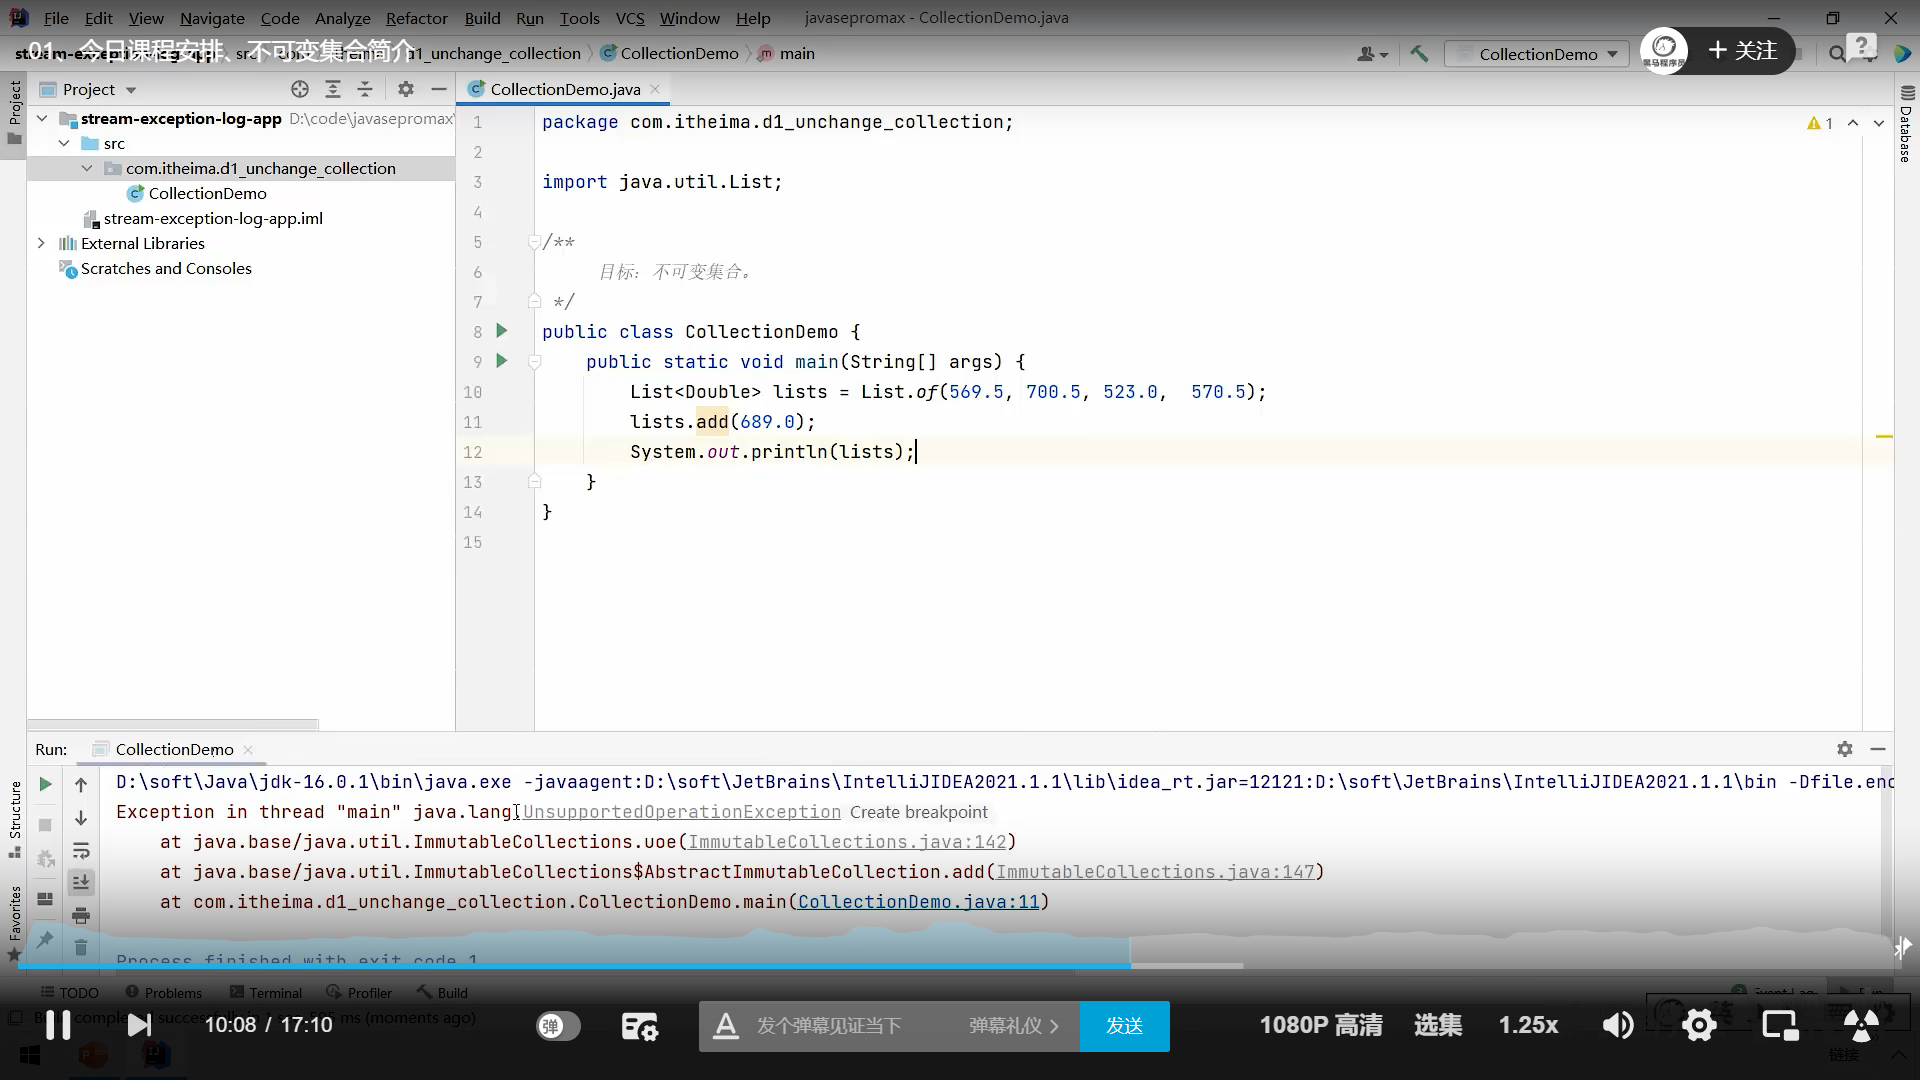The width and height of the screenshot is (1920, 1080).
Task: Toggle the danmaku switch in the video player
Action: pyautogui.click(x=557, y=1026)
